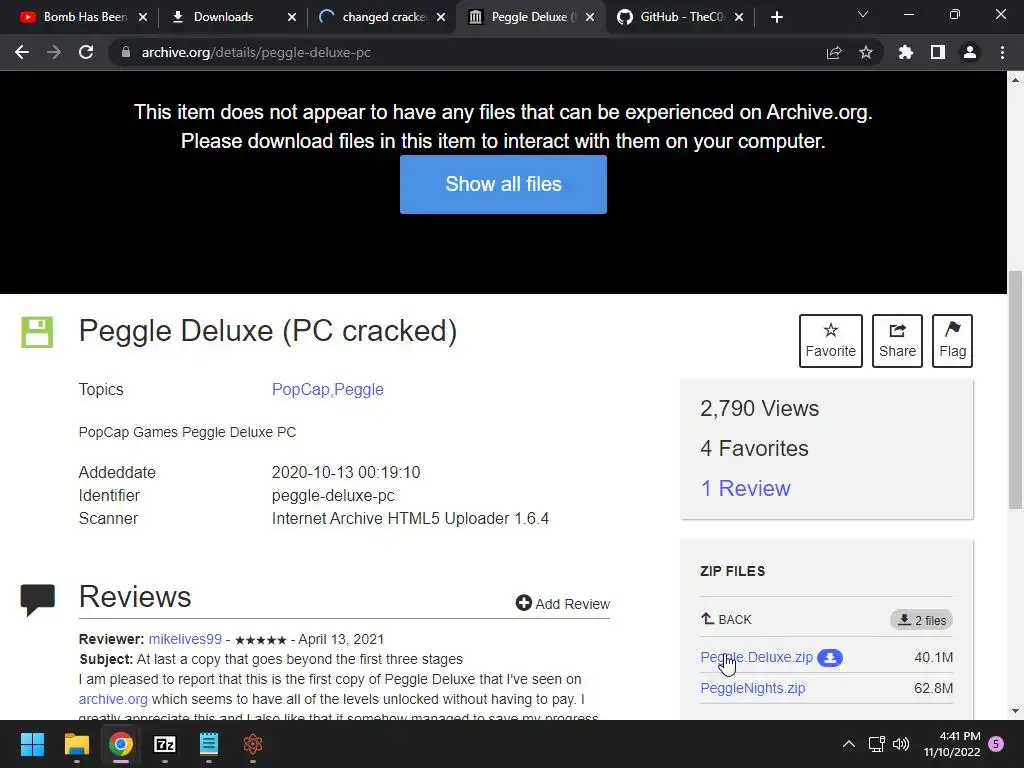Click the Chrome taskbar icon
1024x768 pixels.
[121, 744]
